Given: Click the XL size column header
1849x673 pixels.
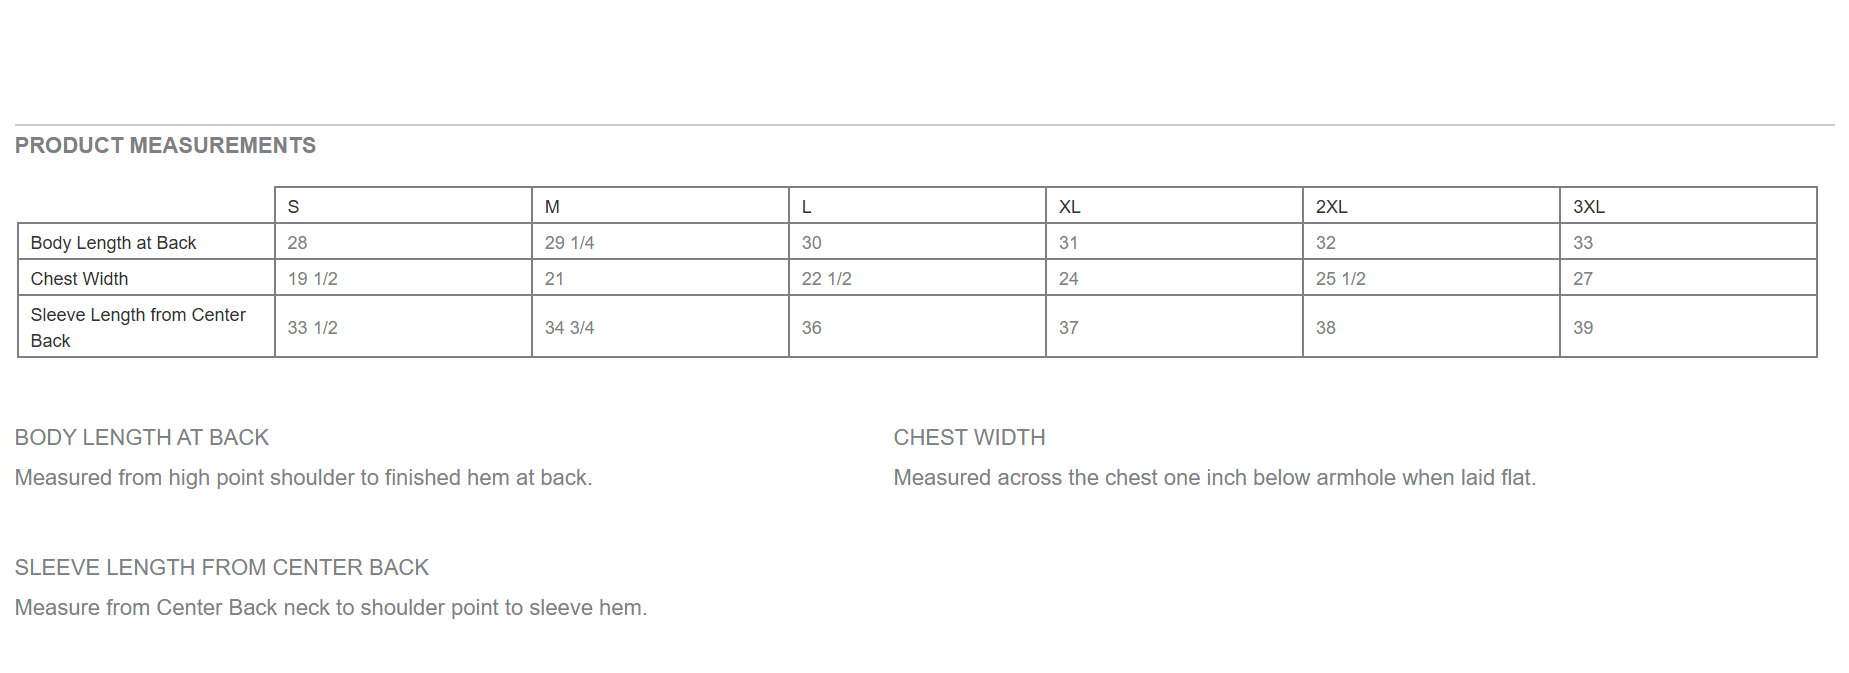Looking at the screenshot, I should [1069, 207].
